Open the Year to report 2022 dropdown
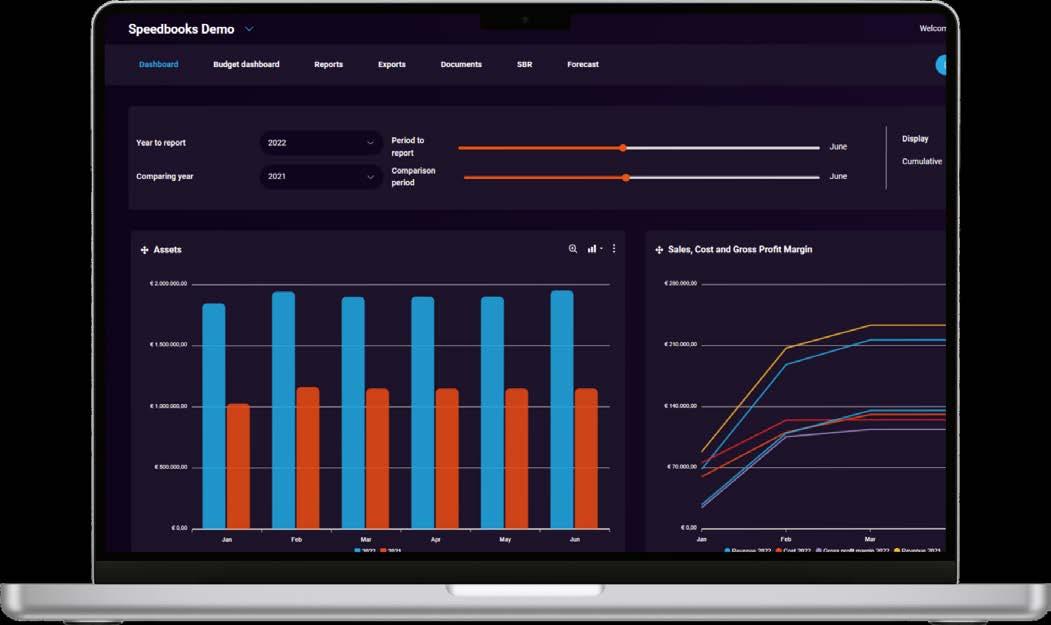The image size is (1051, 625). point(321,143)
